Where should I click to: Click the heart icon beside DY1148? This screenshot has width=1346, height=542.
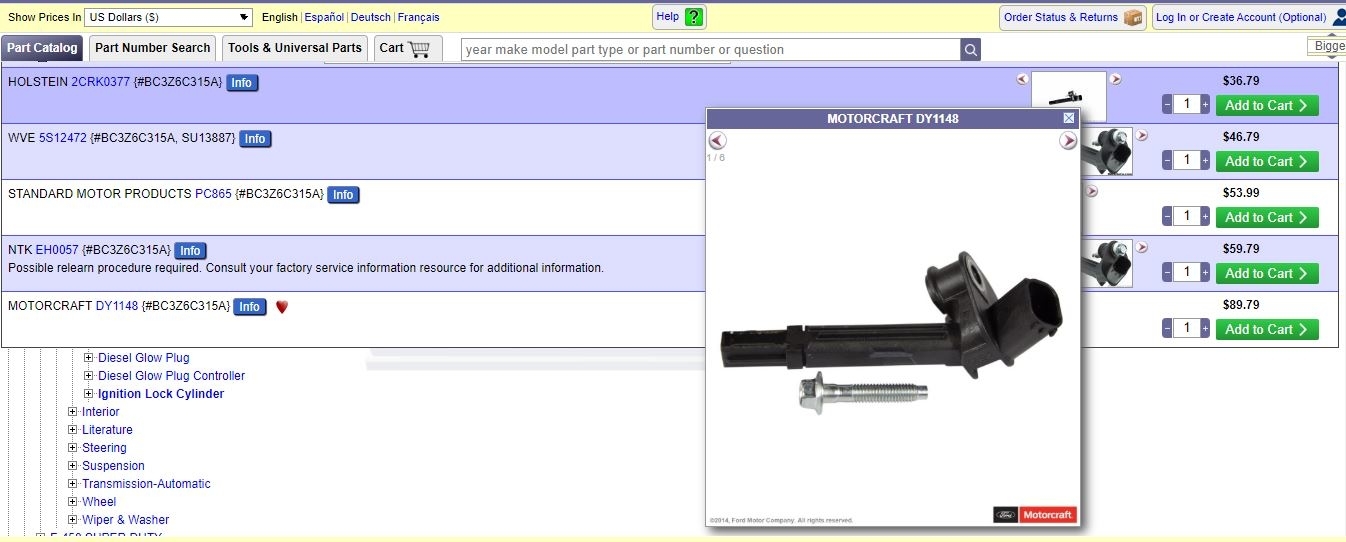(x=281, y=307)
